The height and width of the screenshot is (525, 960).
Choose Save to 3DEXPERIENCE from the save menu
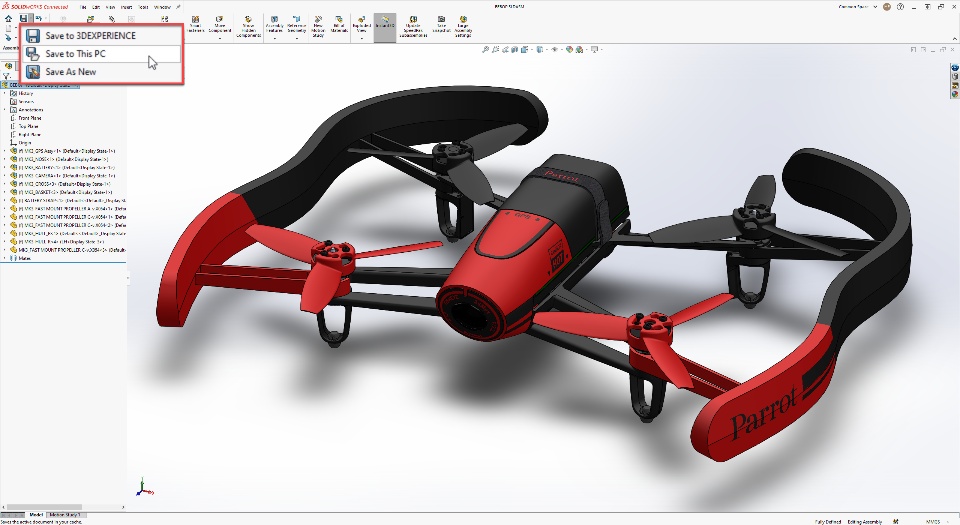(102, 35)
